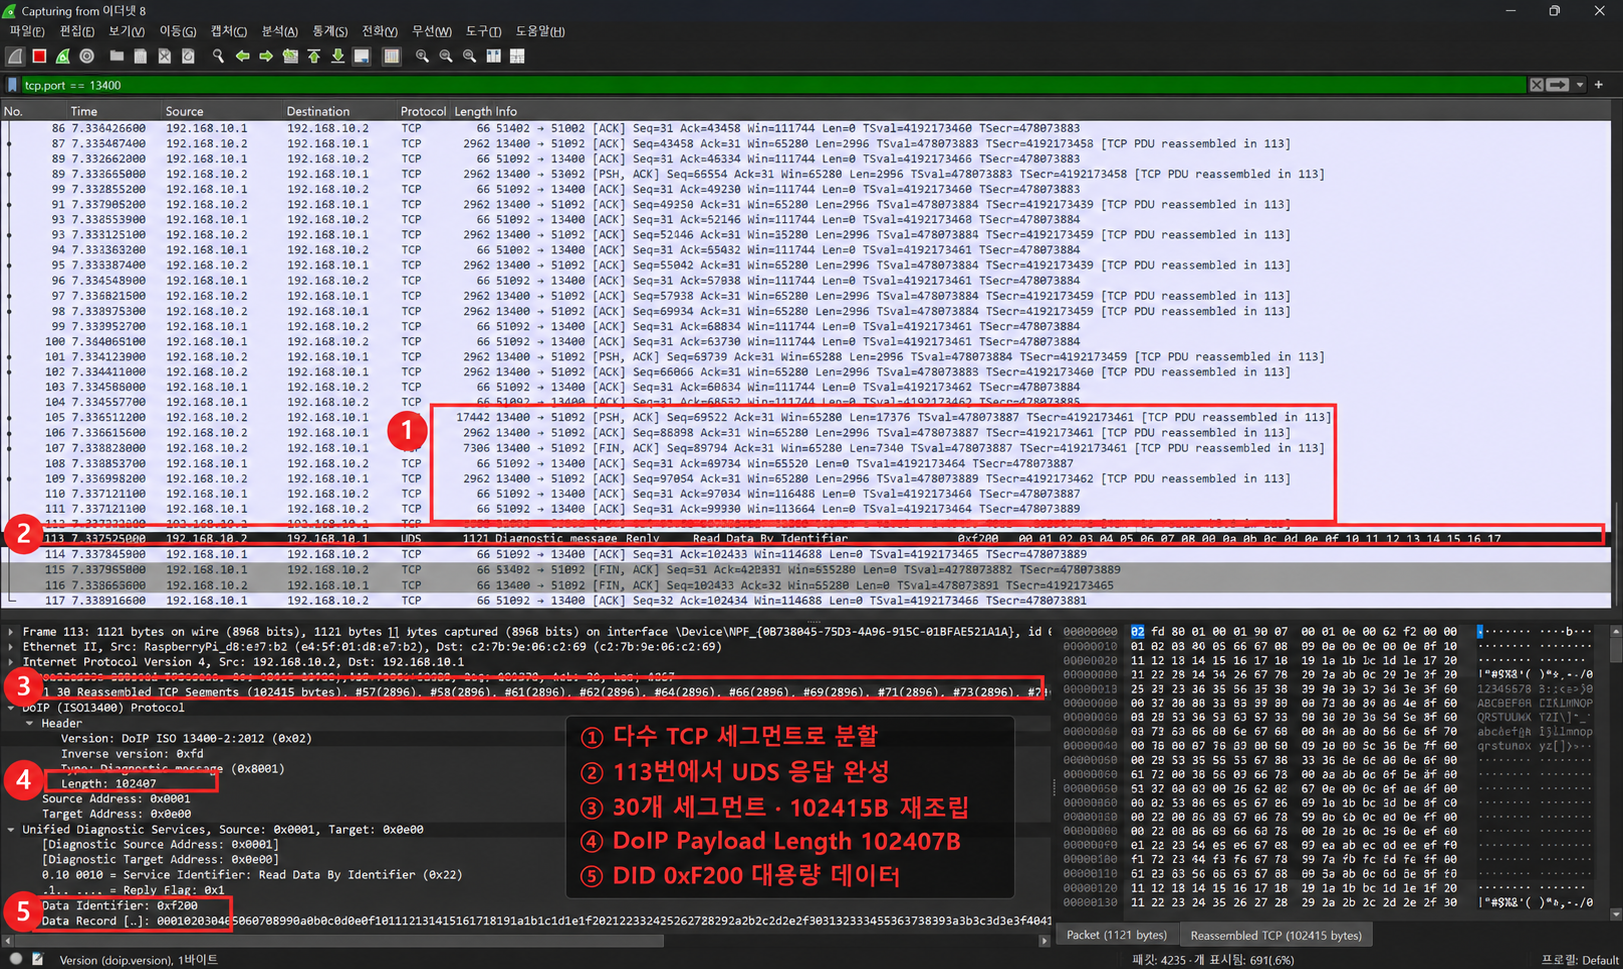Viewport: 1623px width, 969px height.
Task: Expand the Ethernet II detail row
Action: tap(11, 647)
